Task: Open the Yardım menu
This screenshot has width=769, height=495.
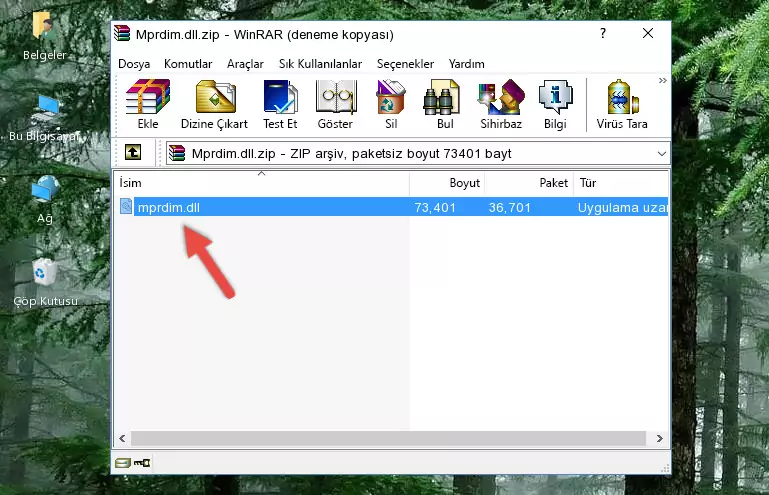Action: click(x=466, y=64)
